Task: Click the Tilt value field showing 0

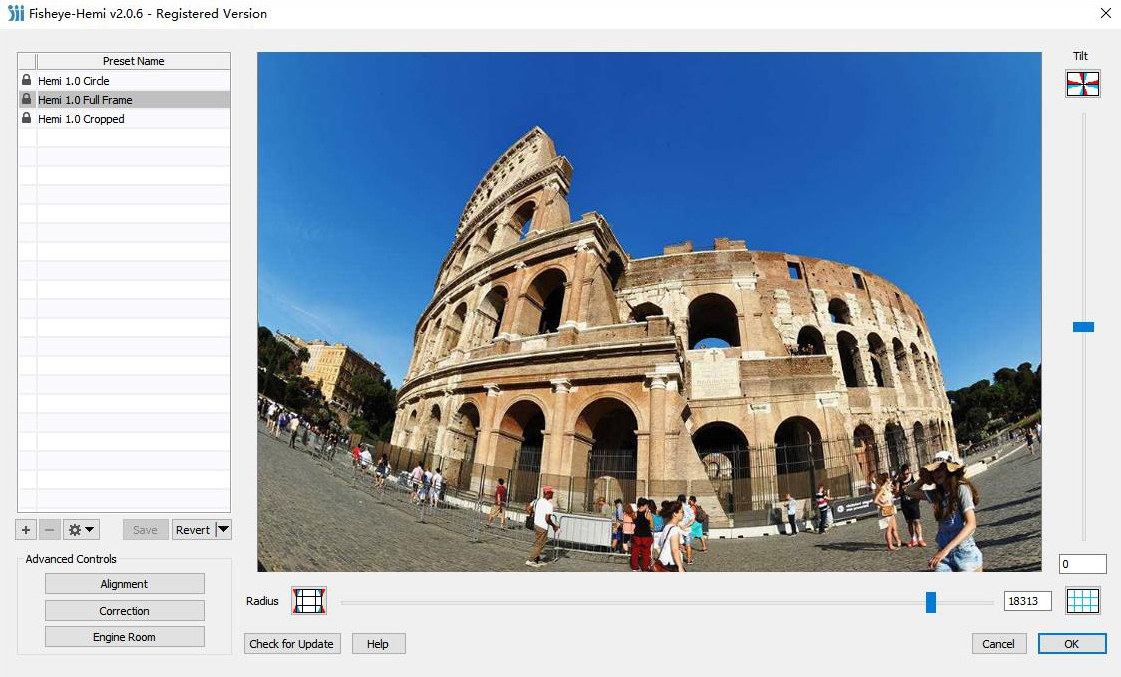Action: (1082, 564)
